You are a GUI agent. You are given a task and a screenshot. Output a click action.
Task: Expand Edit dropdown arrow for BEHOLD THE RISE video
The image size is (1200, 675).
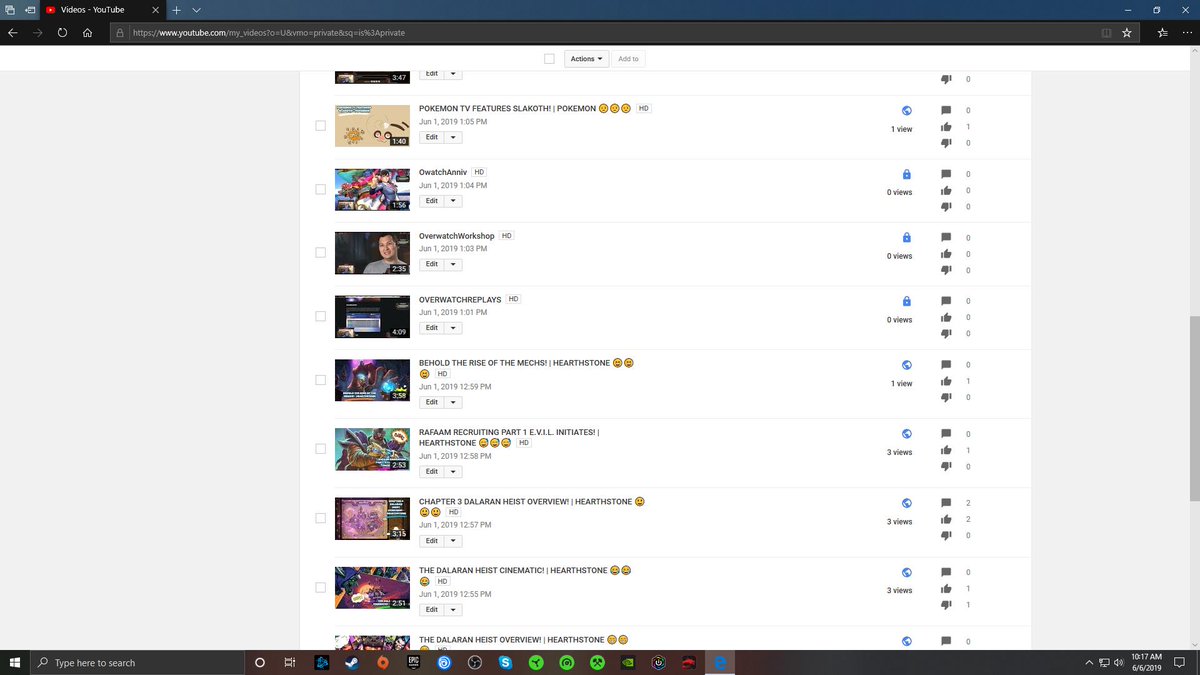tap(454, 402)
